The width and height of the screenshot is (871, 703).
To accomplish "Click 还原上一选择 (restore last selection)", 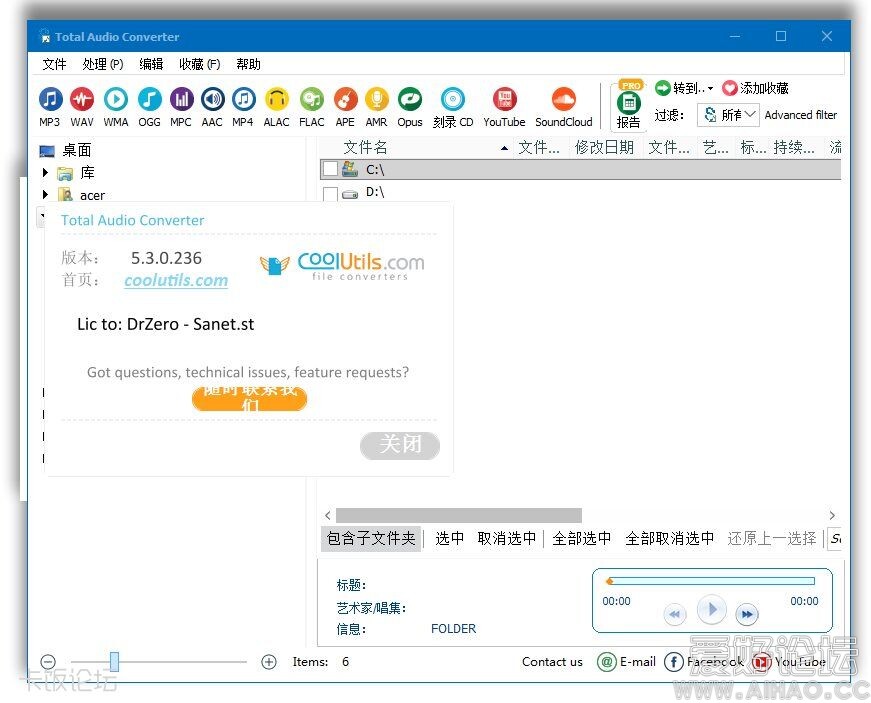I will pyautogui.click(x=772, y=538).
